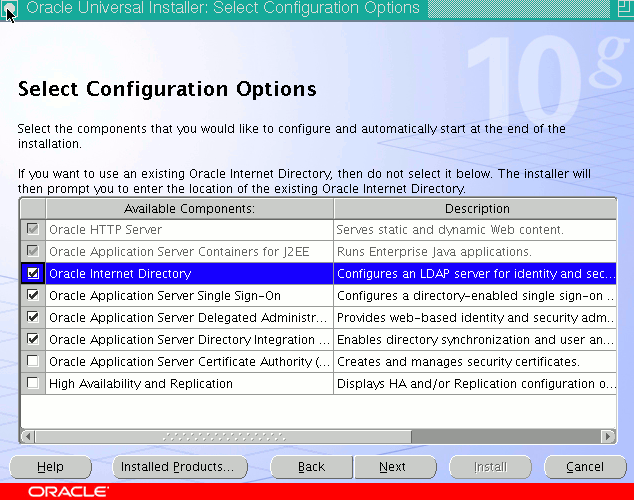This screenshot has height=500, width=634.
Task: Click 'Provides web-based identity and security' description
Action: pyautogui.click(x=476, y=317)
